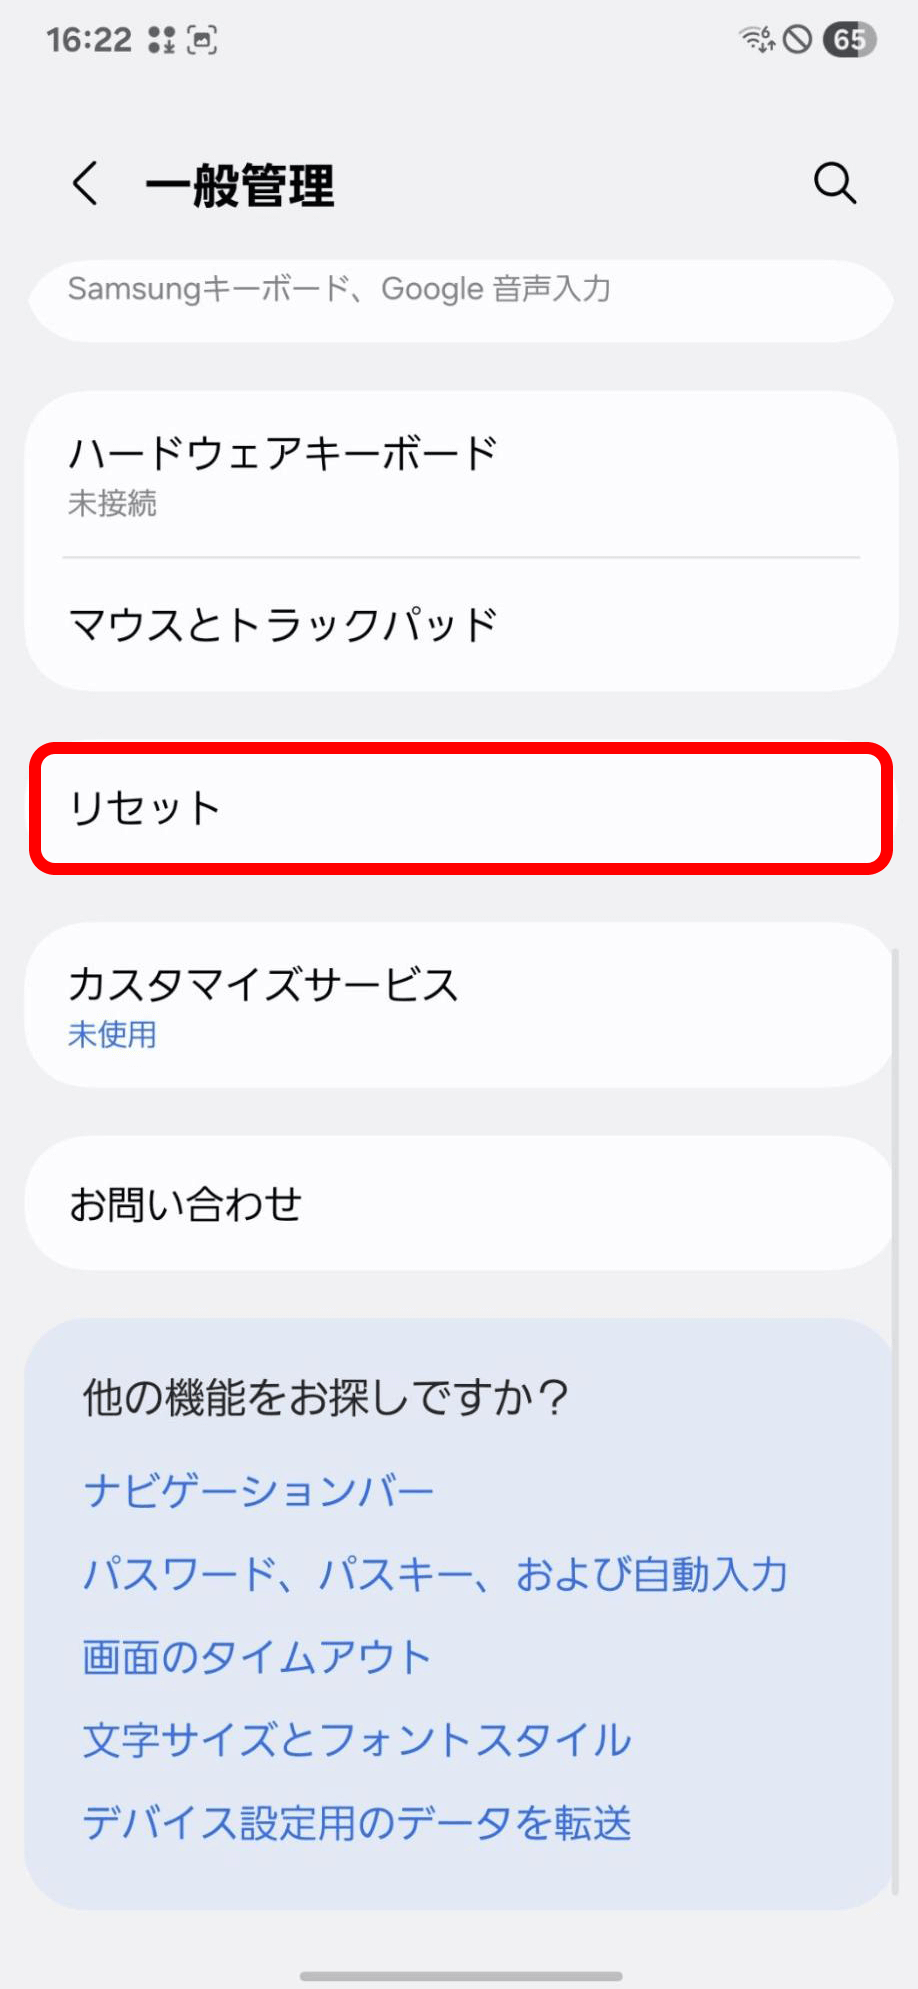918x1989 pixels.
Task: Open the リセット option
Action: 460,808
